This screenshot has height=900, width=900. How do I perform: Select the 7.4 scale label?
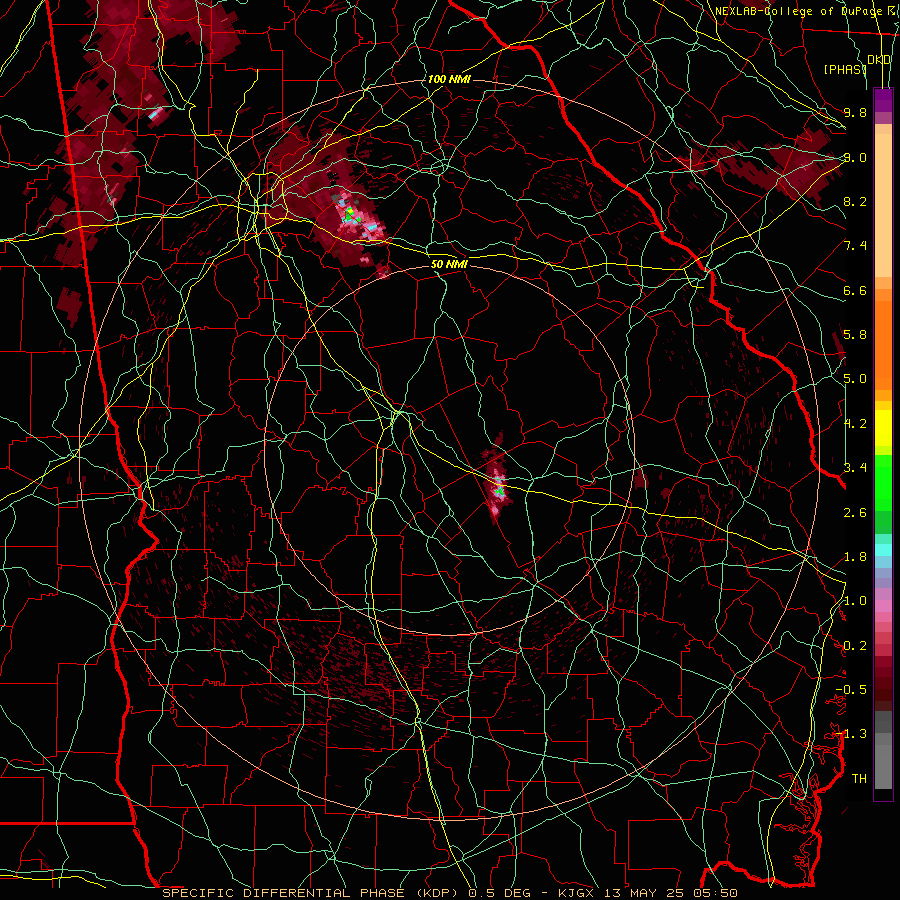coord(855,246)
